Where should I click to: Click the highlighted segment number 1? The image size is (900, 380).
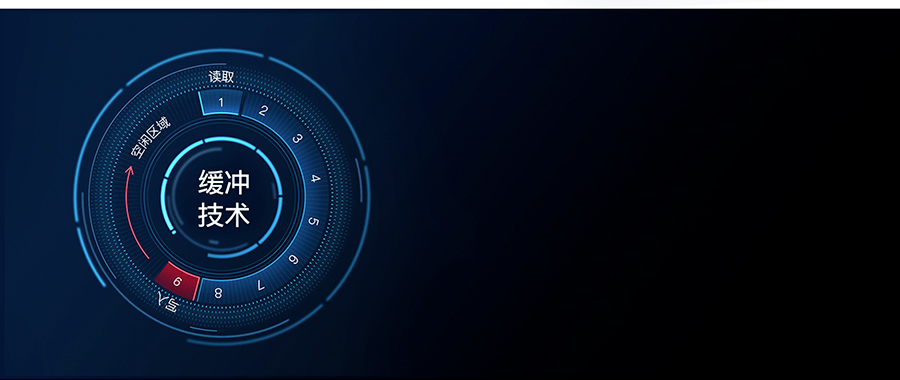pyautogui.click(x=221, y=102)
